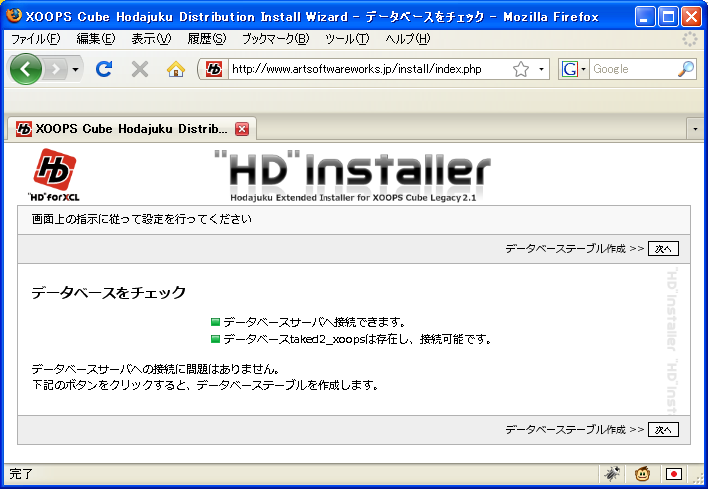This screenshot has width=708, height=489.
Task: Click the monkey face status bar icon
Action: click(642, 474)
